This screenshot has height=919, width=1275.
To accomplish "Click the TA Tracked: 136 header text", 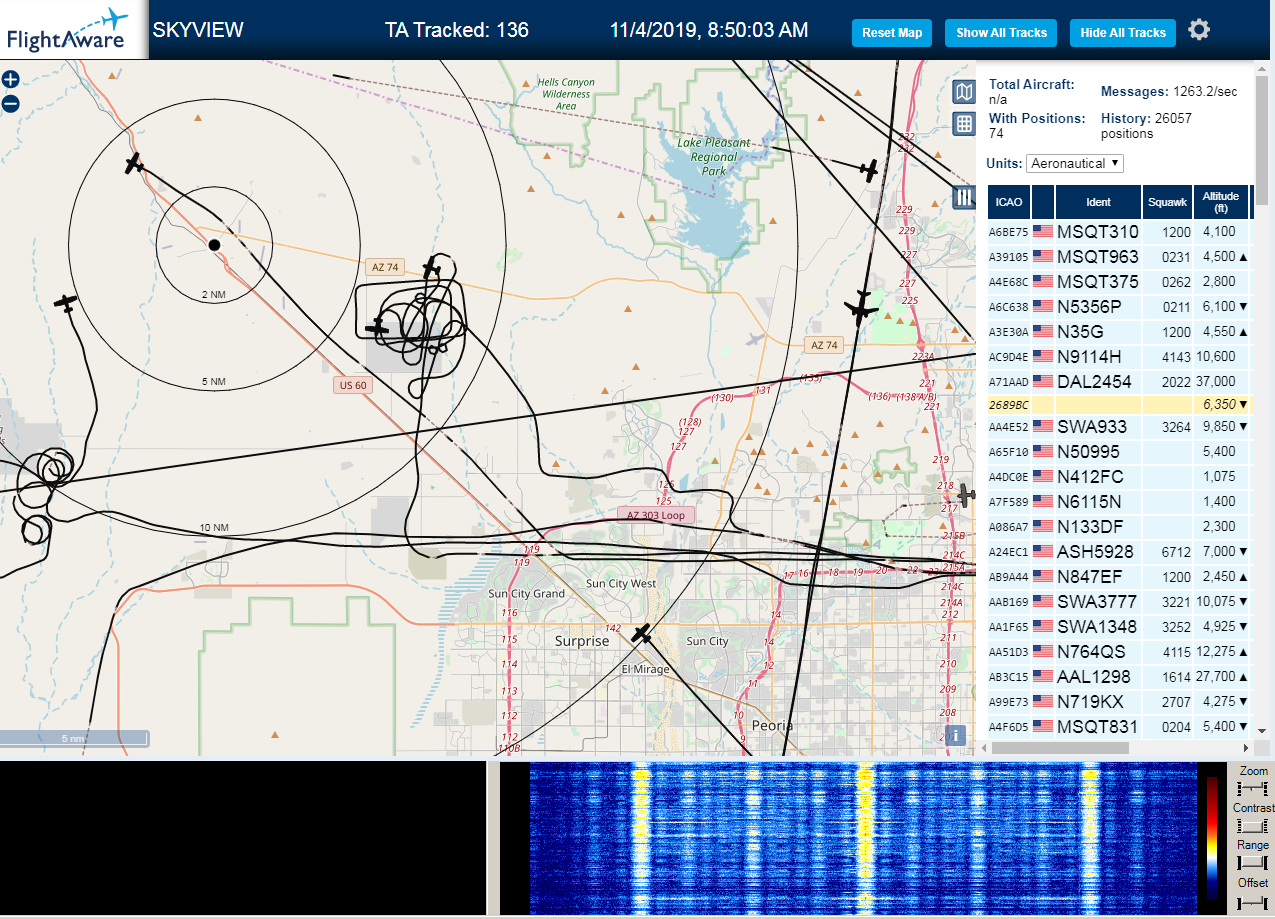I will point(457,30).
